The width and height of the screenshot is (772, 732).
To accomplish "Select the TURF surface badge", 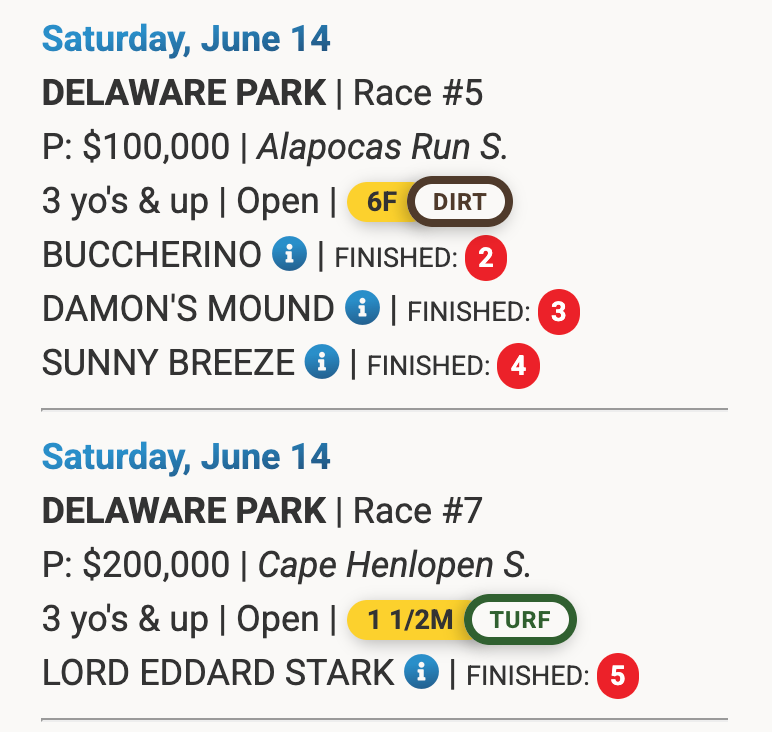I will tap(520, 619).
